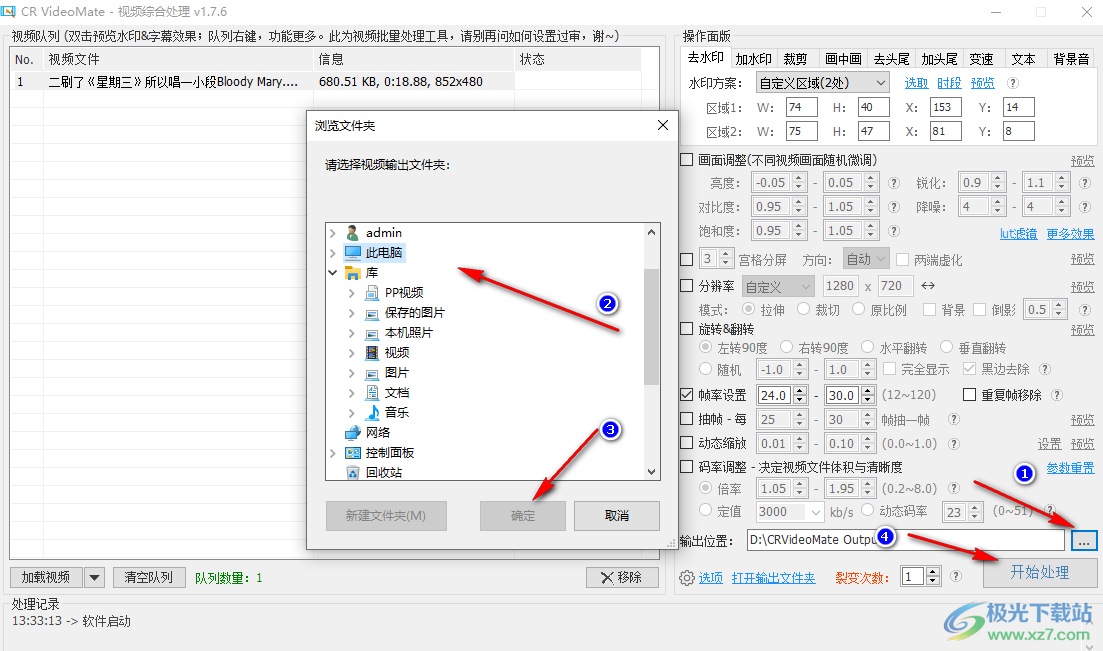Click the 图片 library icon

(372, 372)
